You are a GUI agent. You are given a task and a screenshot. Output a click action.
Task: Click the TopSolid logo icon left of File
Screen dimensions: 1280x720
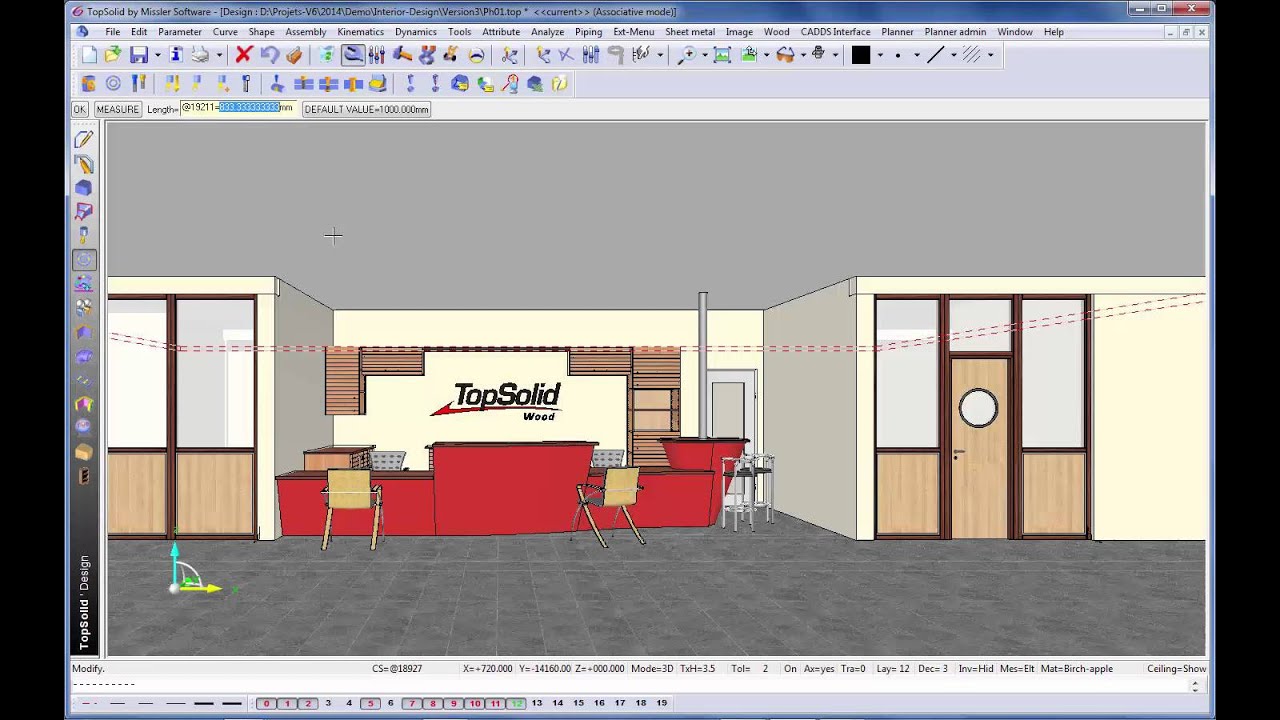point(83,32)
